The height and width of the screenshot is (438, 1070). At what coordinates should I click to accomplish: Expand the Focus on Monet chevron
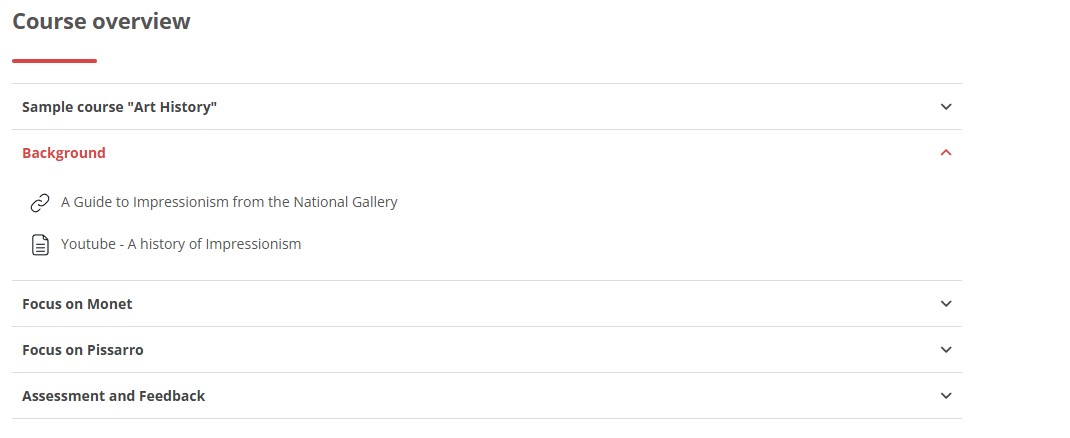pos(946,304)
